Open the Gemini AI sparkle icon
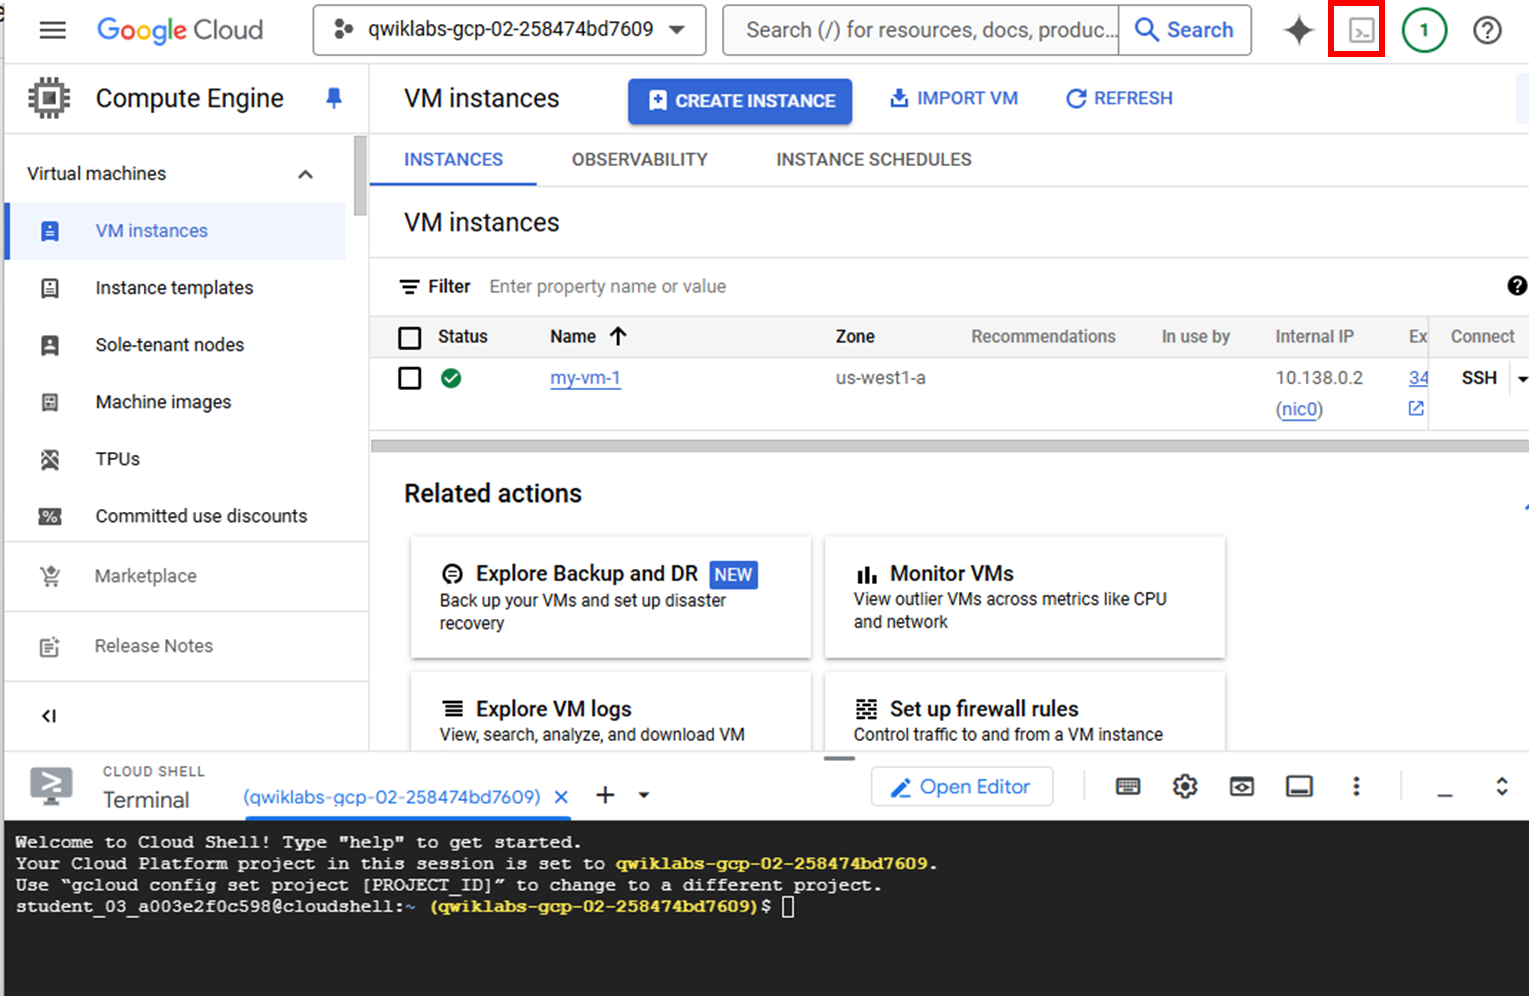This screenshot has height=996, width=1529. (1298, 30)
